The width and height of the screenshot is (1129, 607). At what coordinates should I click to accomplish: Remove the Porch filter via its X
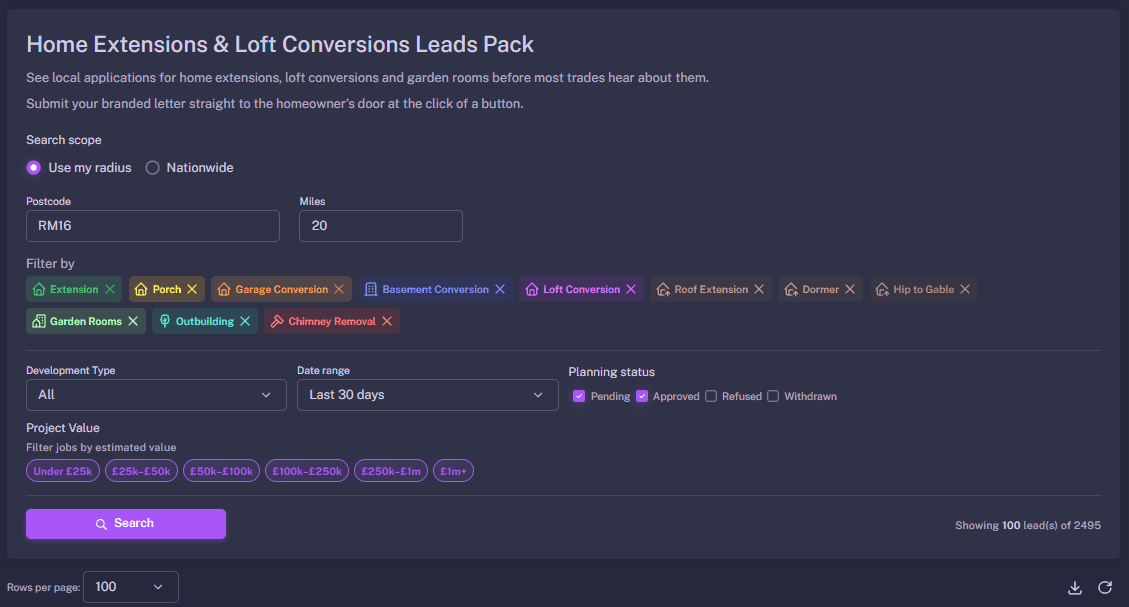192,288
